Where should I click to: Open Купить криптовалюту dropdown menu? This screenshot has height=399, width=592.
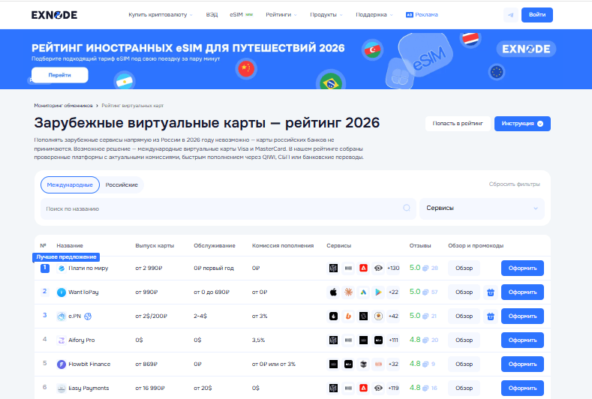point(160,15)
